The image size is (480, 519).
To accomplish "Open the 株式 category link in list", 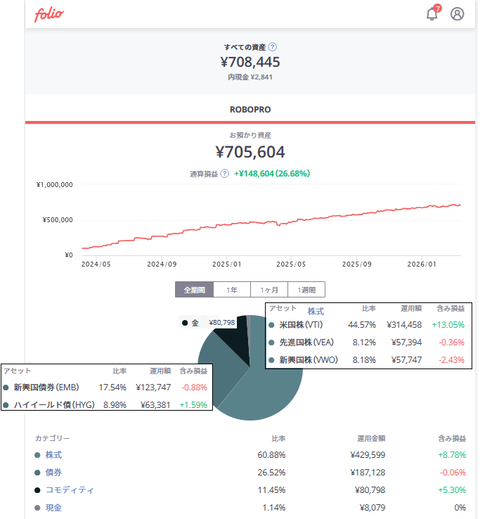I will tap(54, 455).
